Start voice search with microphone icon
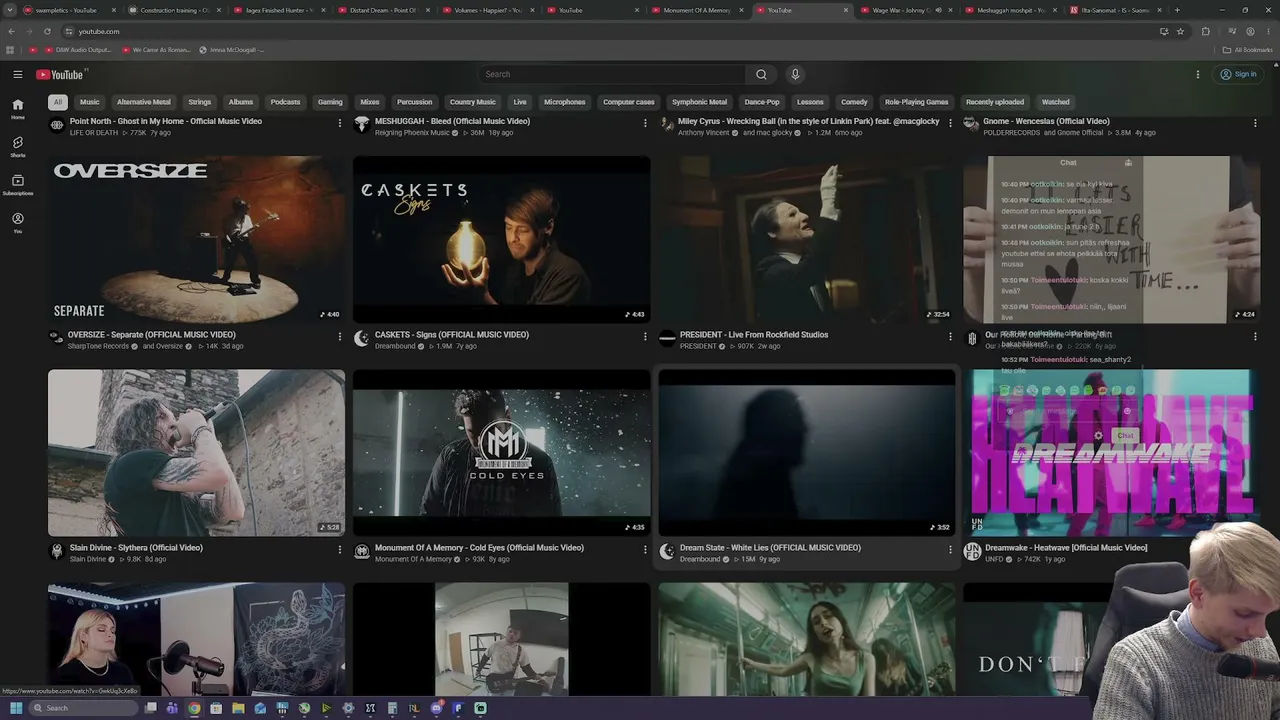Image resolution: width=1280 pixels, height=720 pixels. pyautogui.click(x=795, y=74)
